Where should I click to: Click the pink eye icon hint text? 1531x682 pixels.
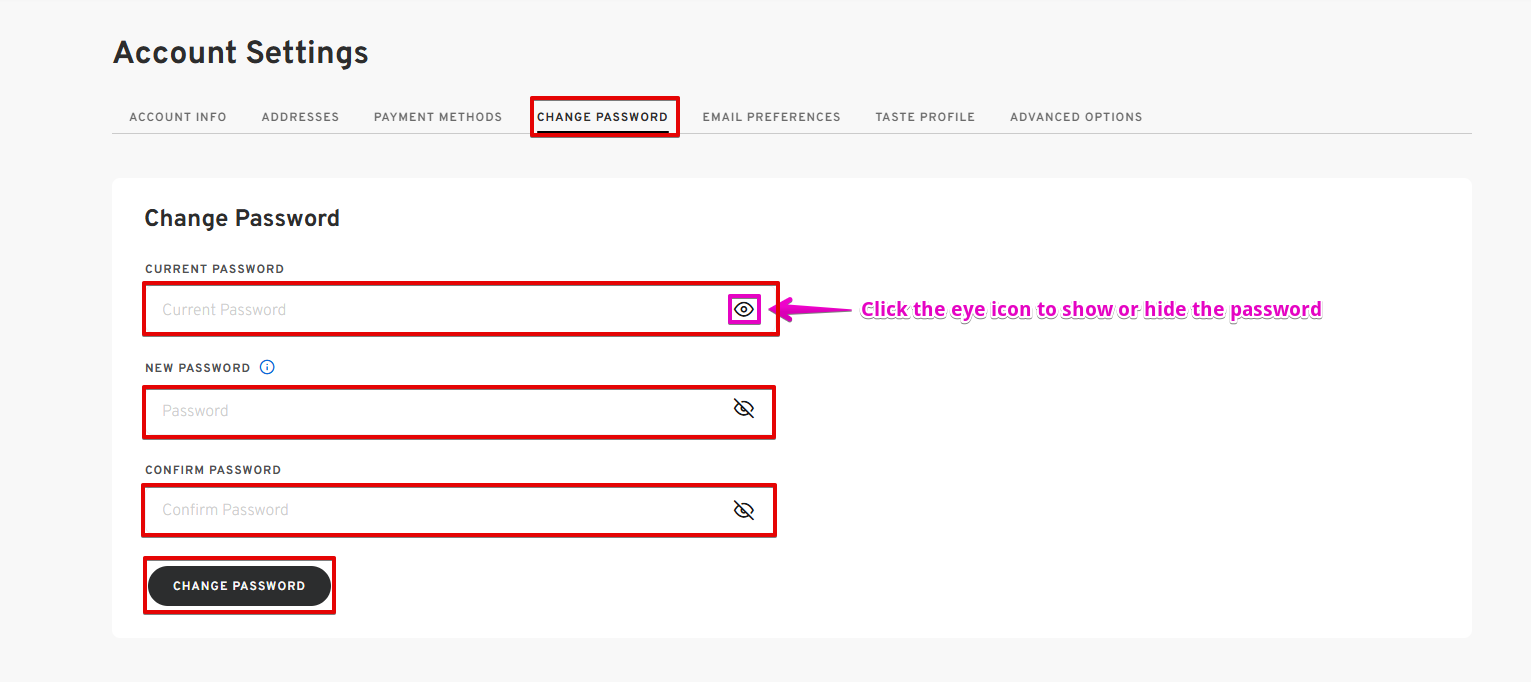click(x=1091, y=310)
